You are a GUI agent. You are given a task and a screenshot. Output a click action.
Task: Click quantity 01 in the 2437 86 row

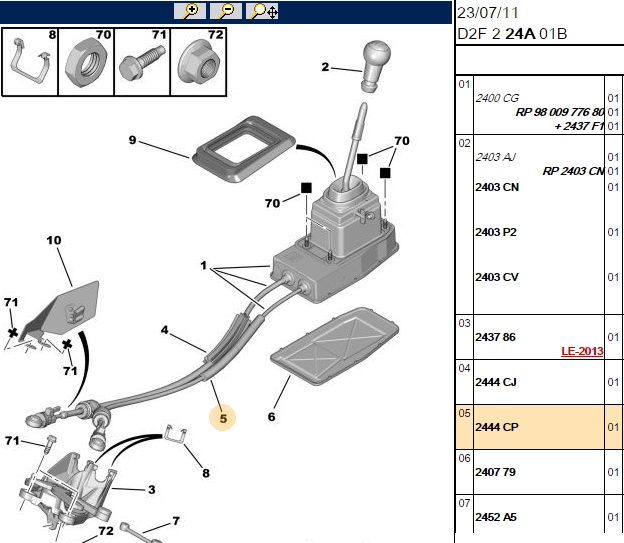coord(613,337)
